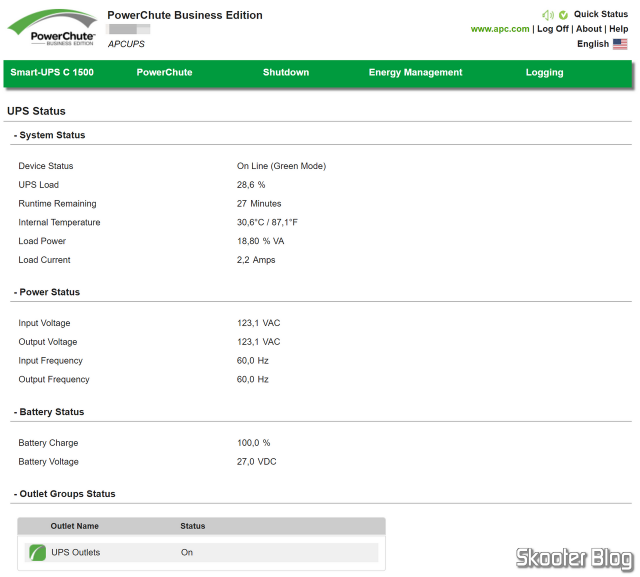Click the UPS Status page heading
The width and height of the screenshot is (640, 577).
(36, 111)
